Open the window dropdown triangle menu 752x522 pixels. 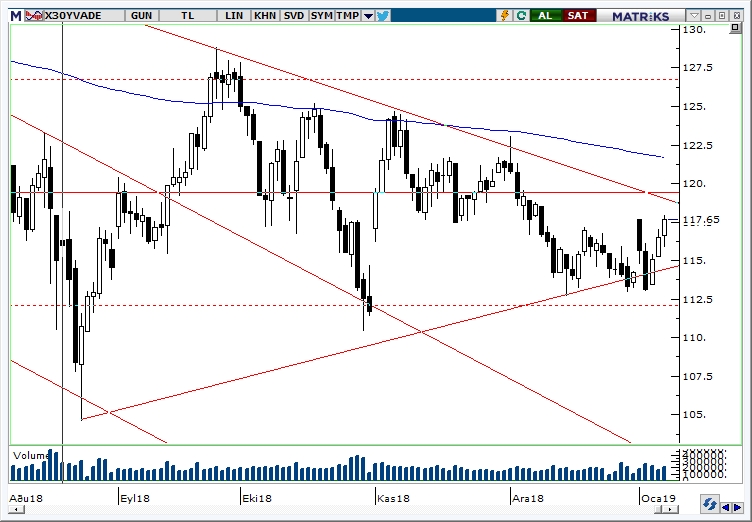point(694,16)
